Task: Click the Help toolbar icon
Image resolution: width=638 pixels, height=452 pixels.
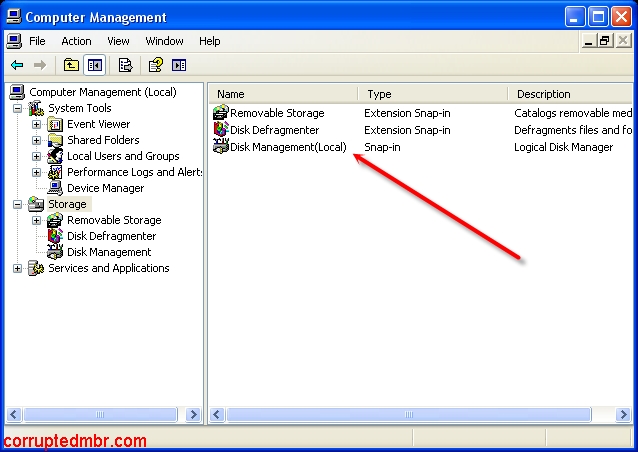Action: tap(155, 65)
